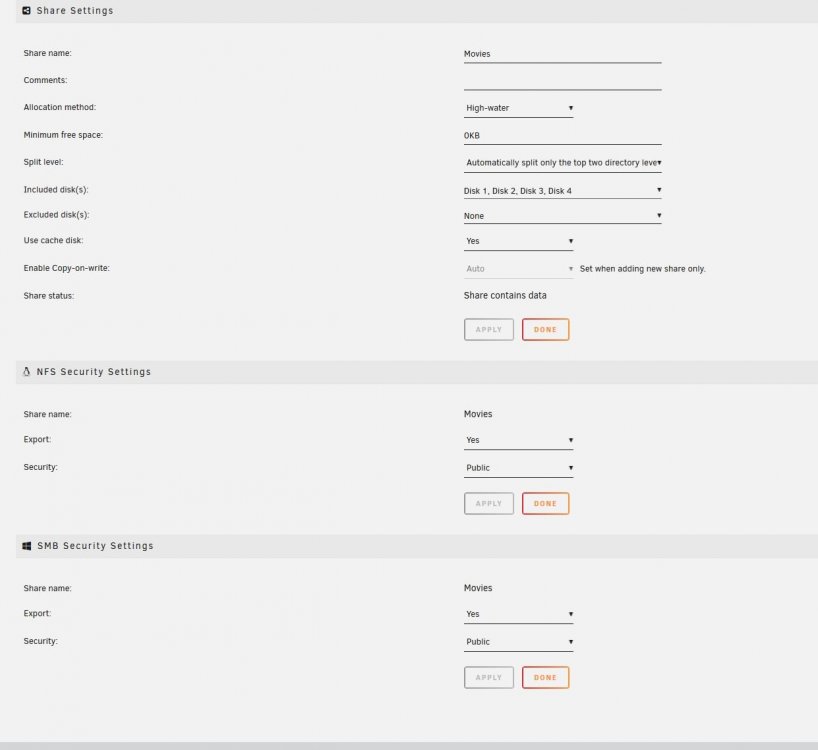Screen dimensions: 818x750
Task: Click the 'Comments:' label
Action: click(x=45, y=80)
